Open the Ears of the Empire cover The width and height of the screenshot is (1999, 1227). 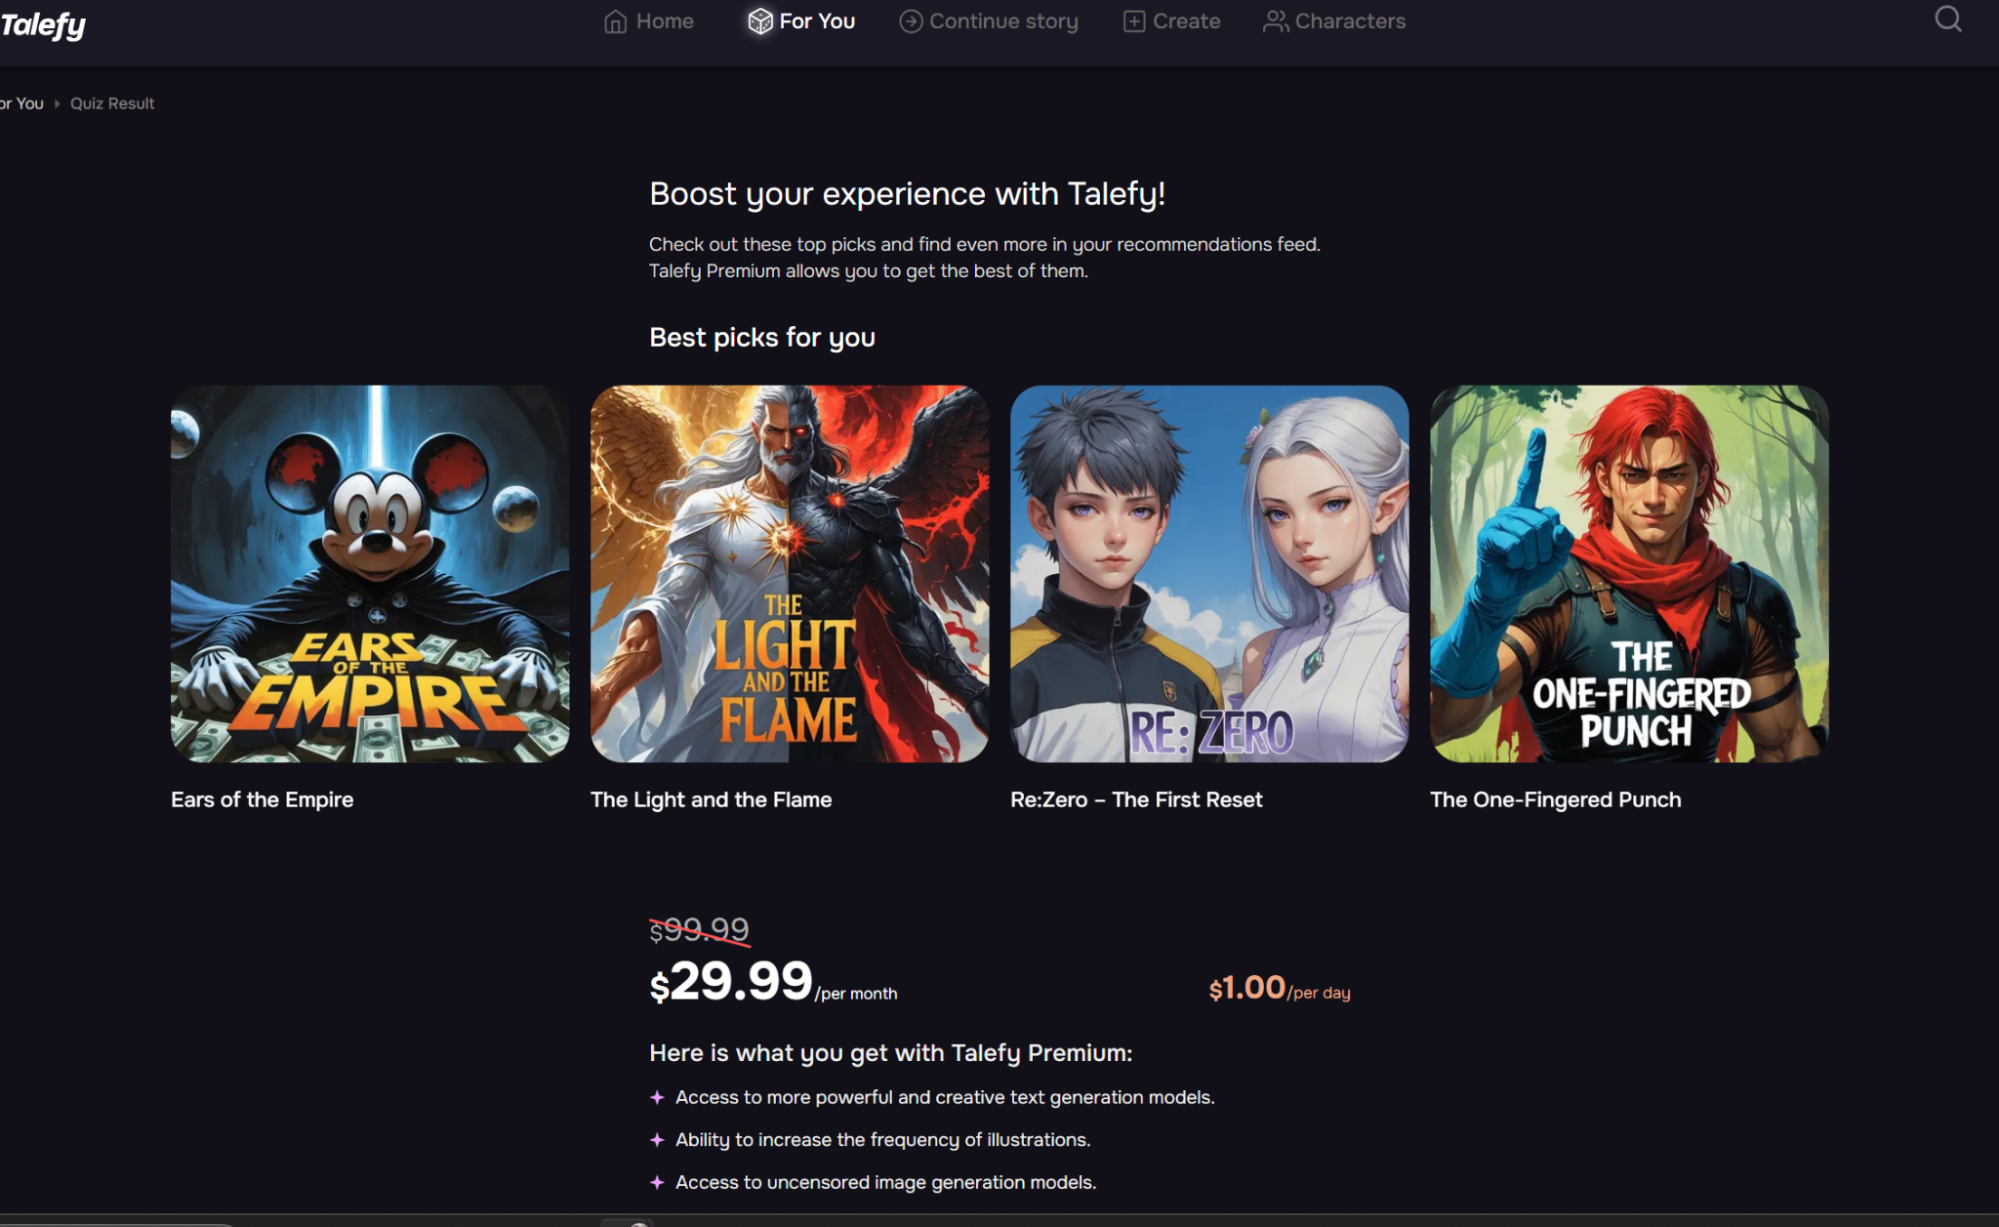click(x=370, y=573)
